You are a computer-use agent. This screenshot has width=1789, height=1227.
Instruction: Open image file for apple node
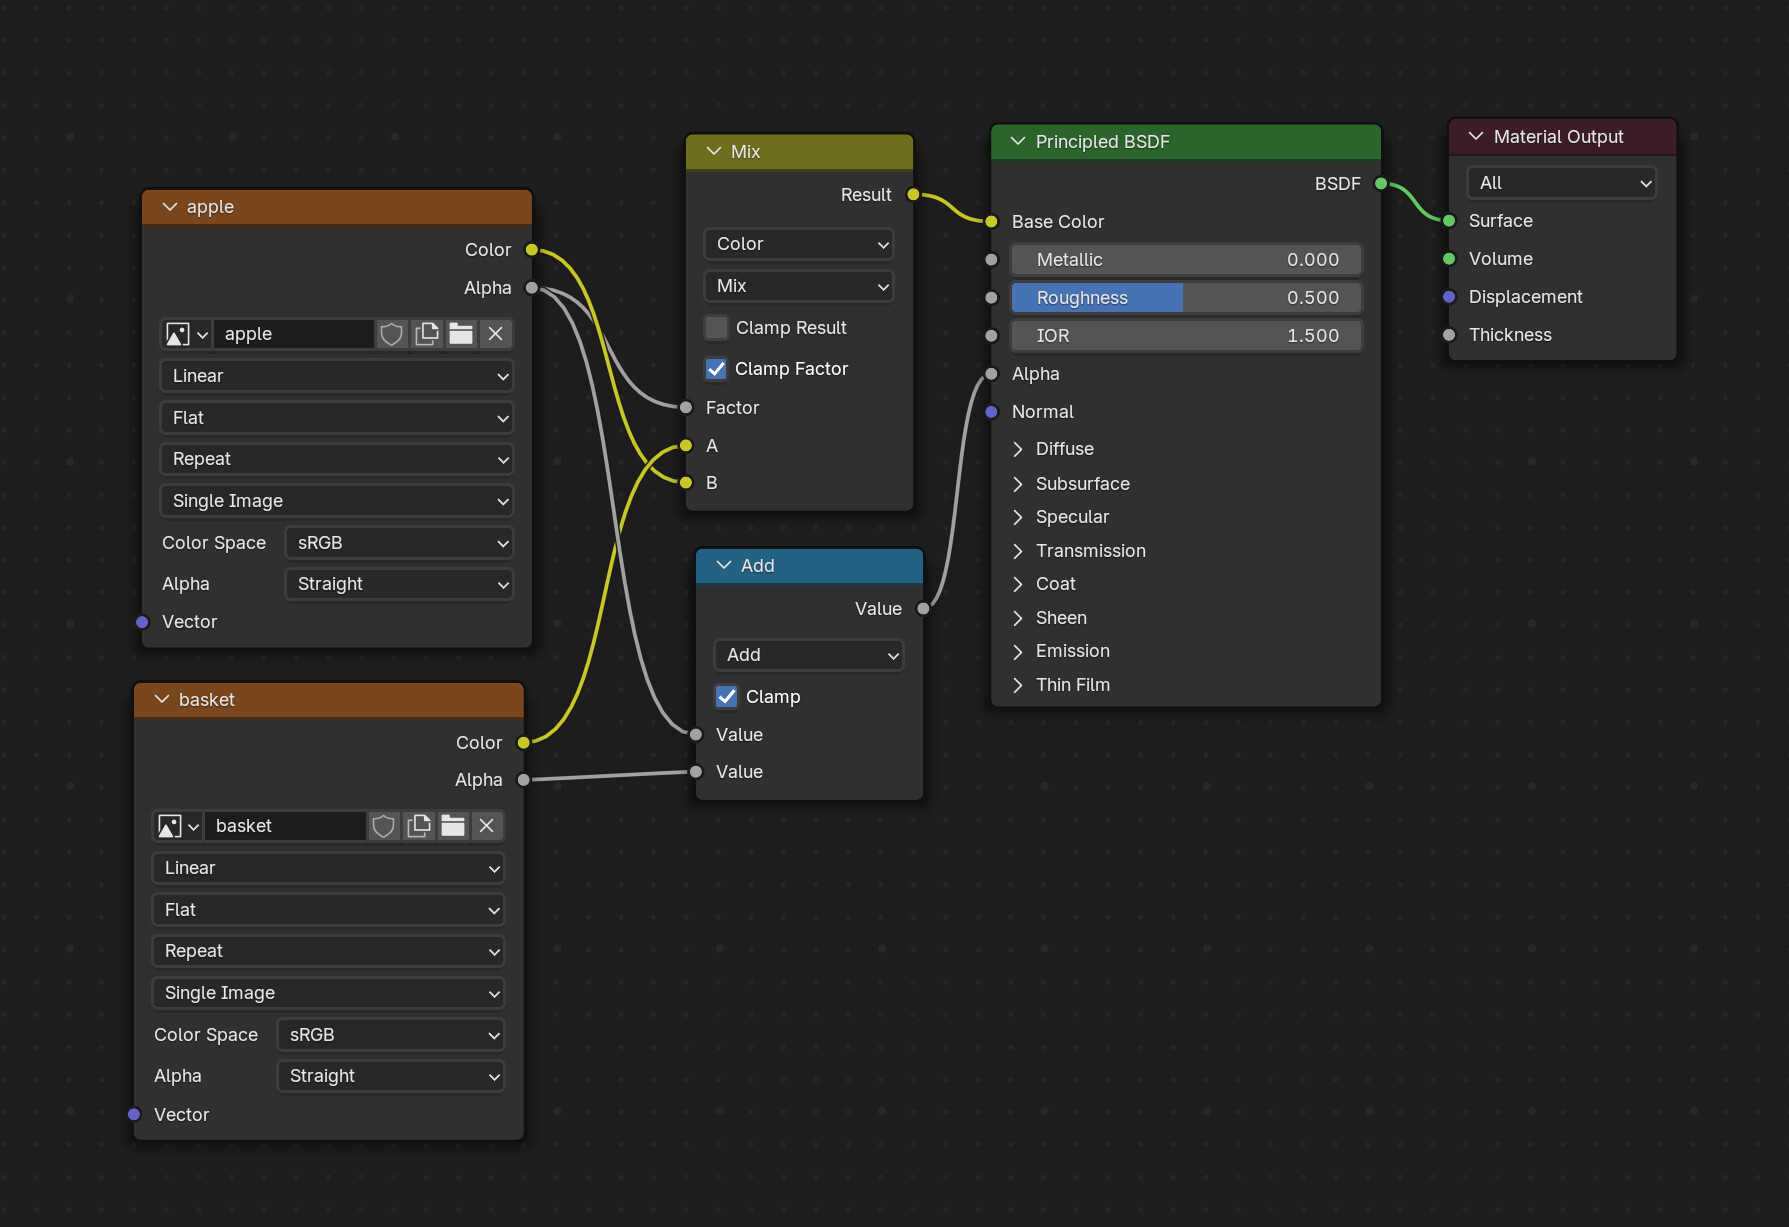point(461,334)
